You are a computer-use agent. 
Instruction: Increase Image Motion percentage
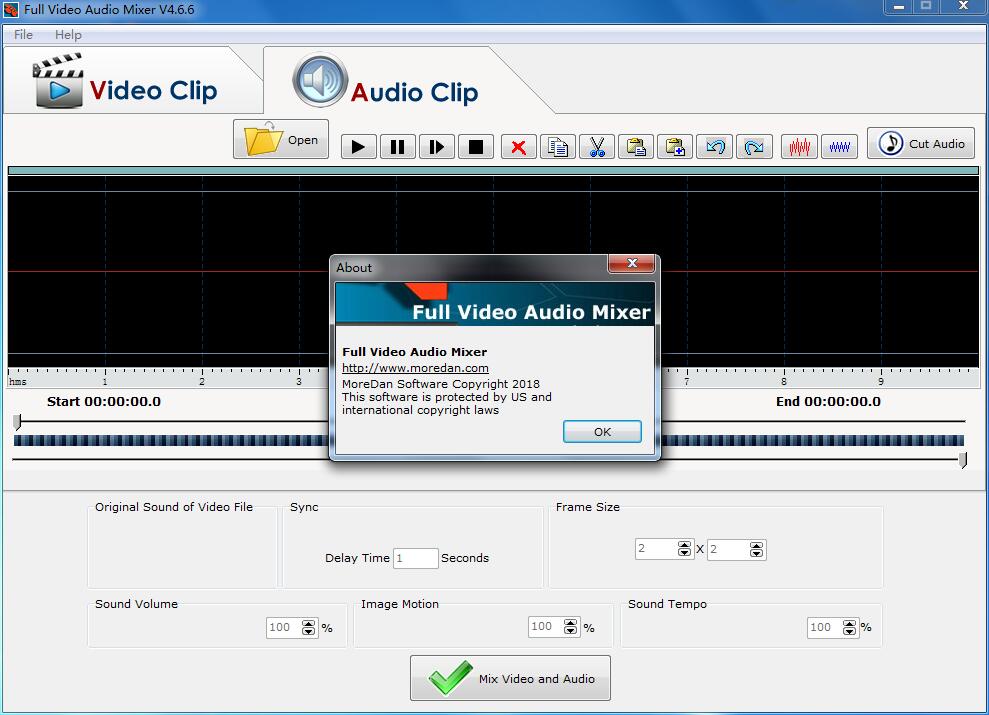570,622
